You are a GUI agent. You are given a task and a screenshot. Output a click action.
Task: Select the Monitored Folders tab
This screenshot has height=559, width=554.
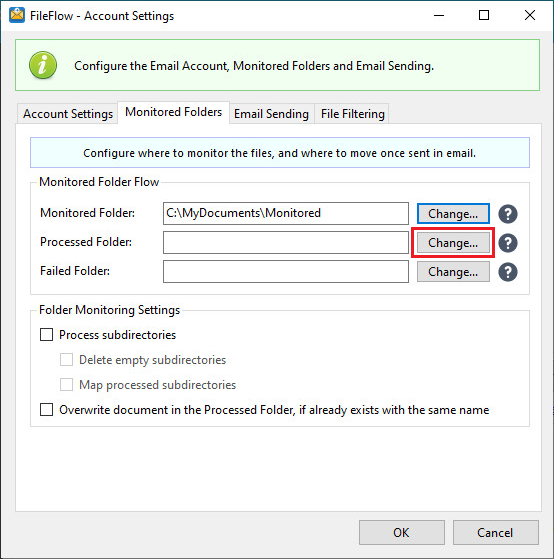tap(174, 112)
